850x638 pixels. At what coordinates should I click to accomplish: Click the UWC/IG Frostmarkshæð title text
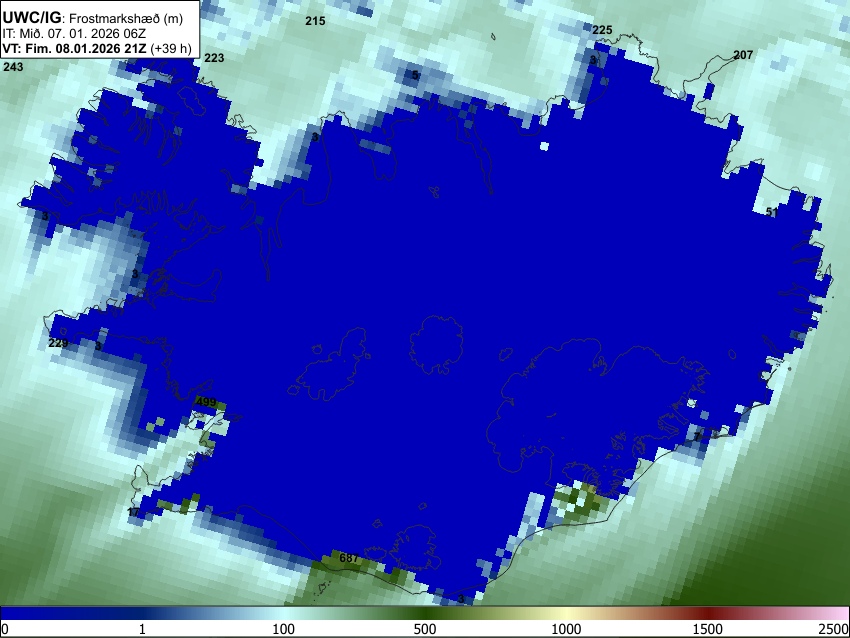pos(93,18)
